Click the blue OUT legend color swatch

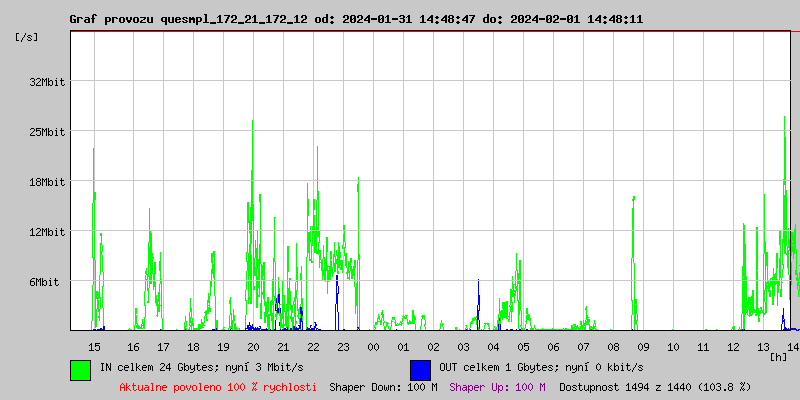tap(420, 369)
